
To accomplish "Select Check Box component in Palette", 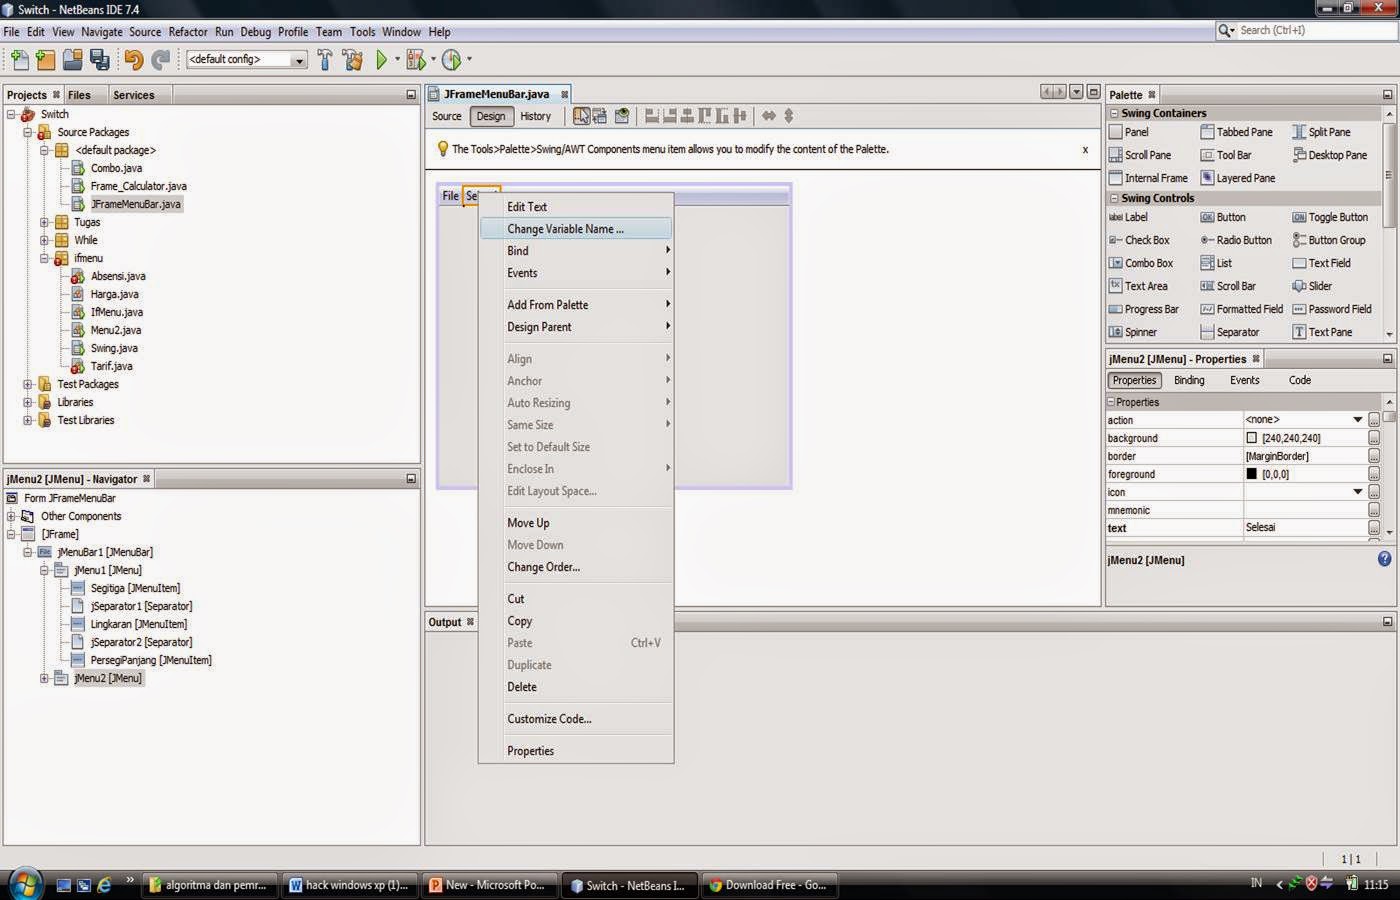I will [x=1139, y=240].
